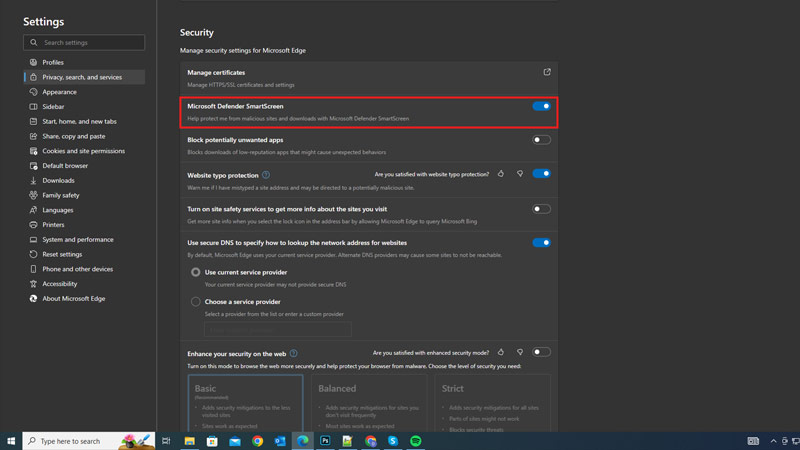The height and width of the screenshot is (450, 800).
Task: Open Cookies and site permissions icon
Action: coord(33,151)
